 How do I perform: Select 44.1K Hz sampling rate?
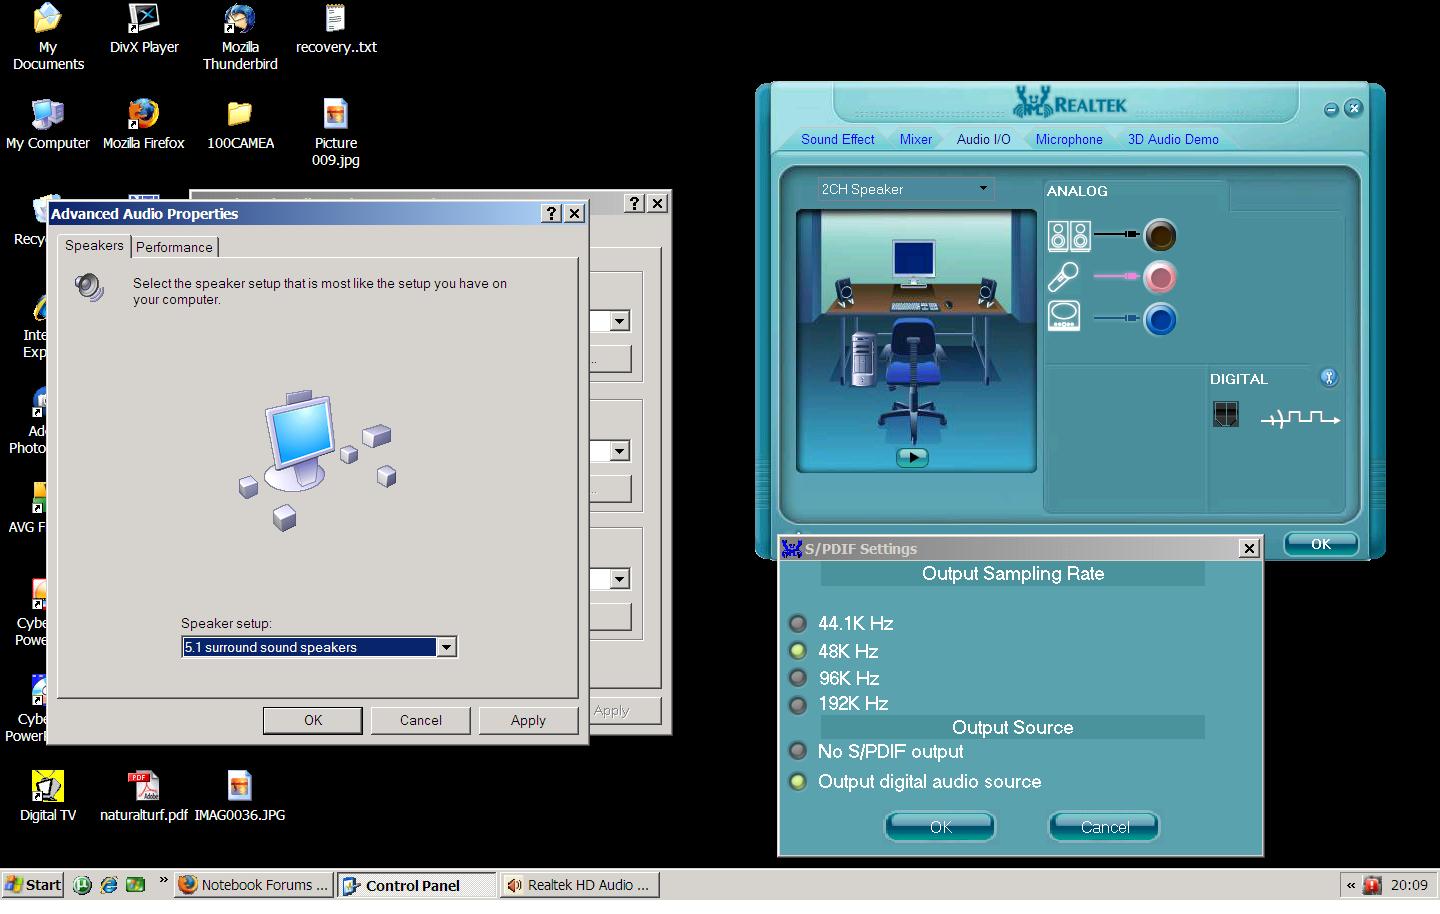pyautogui.click(x=798, y=623)
